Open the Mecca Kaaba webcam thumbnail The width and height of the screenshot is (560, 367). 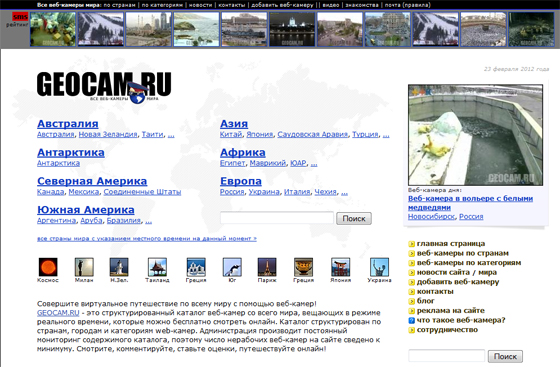(483, 29)
